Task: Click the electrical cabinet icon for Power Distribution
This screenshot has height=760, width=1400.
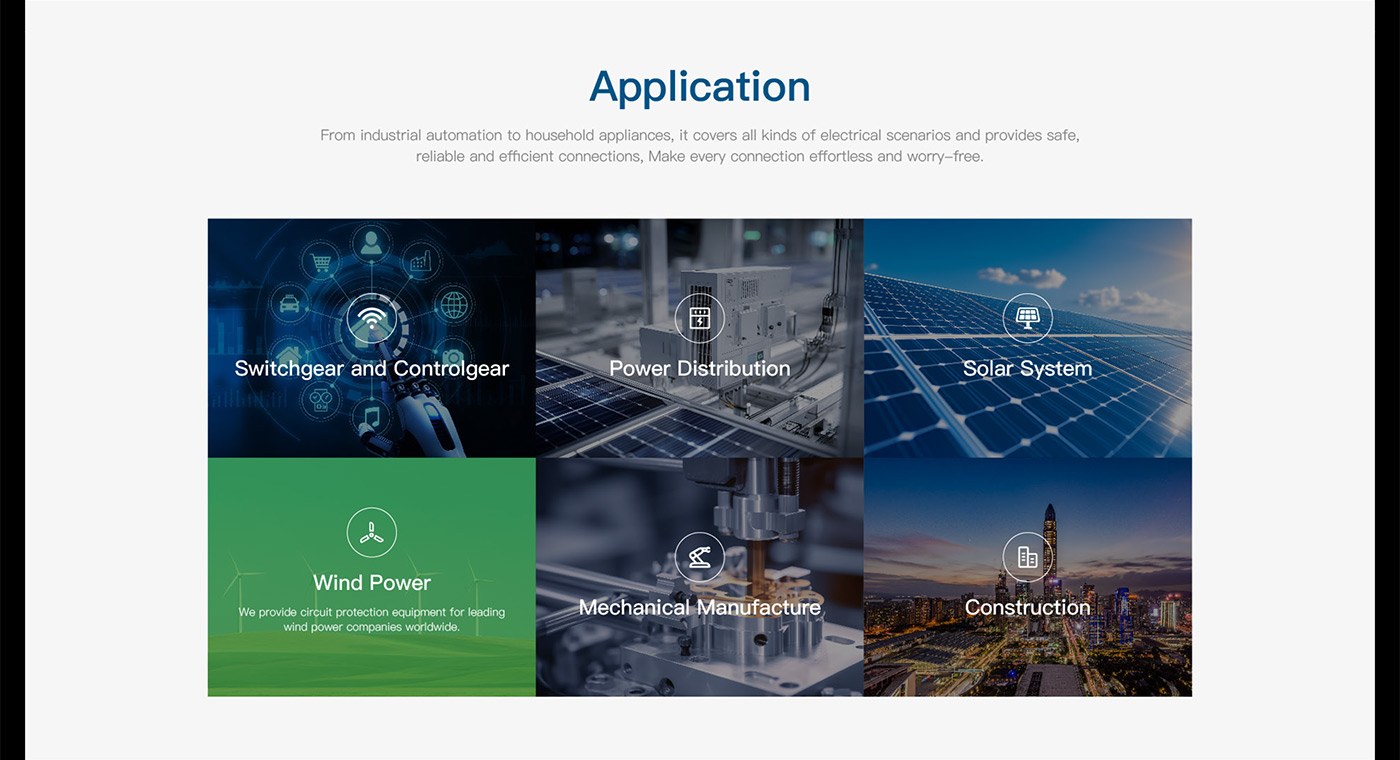Action: (x=699, y=318)
